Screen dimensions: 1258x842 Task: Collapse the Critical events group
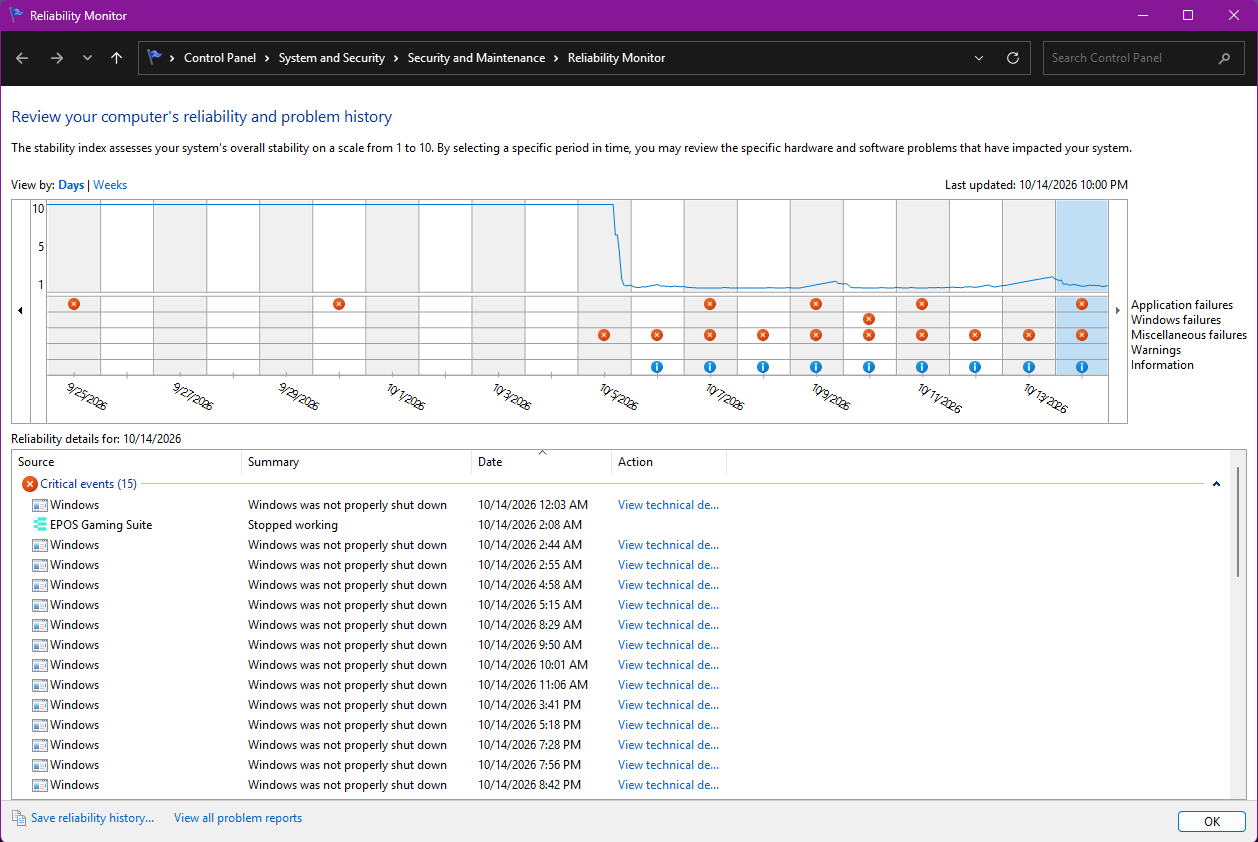[x=1216, y=484]
